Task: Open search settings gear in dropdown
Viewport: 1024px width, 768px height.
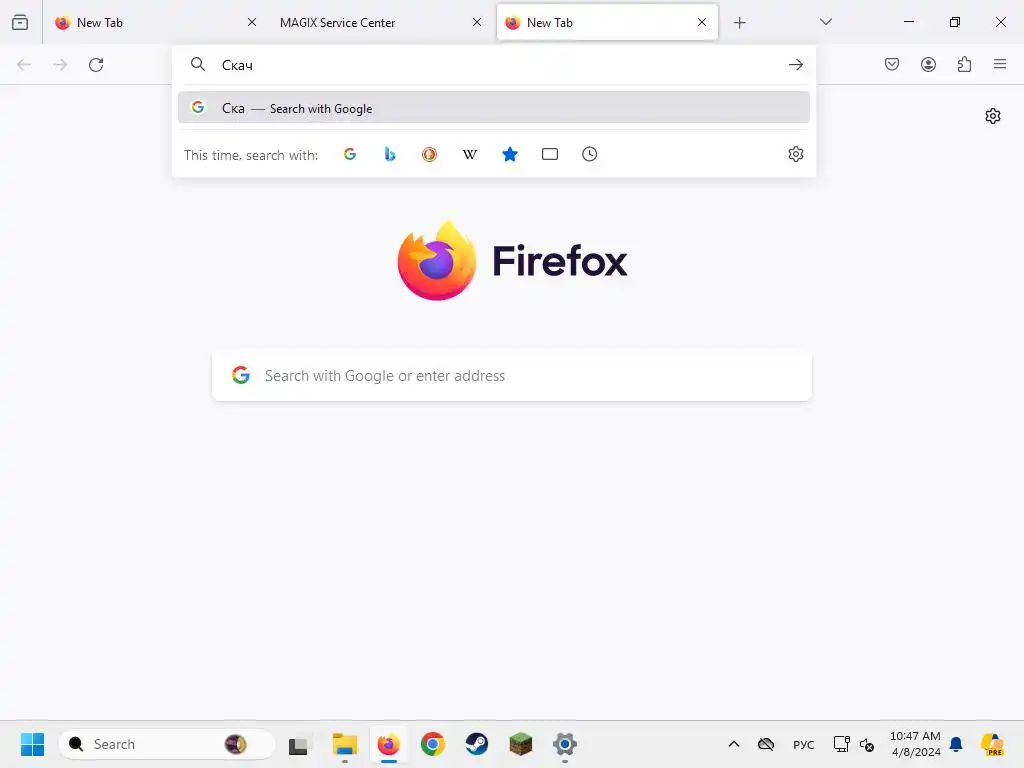Action: click(795, 154)
